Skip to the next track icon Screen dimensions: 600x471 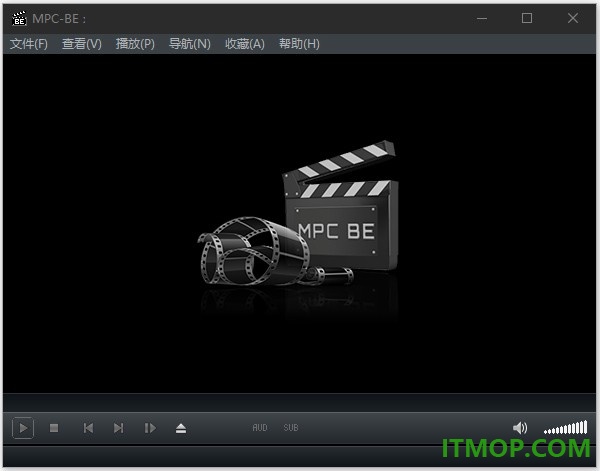click(x=119, y=428)
